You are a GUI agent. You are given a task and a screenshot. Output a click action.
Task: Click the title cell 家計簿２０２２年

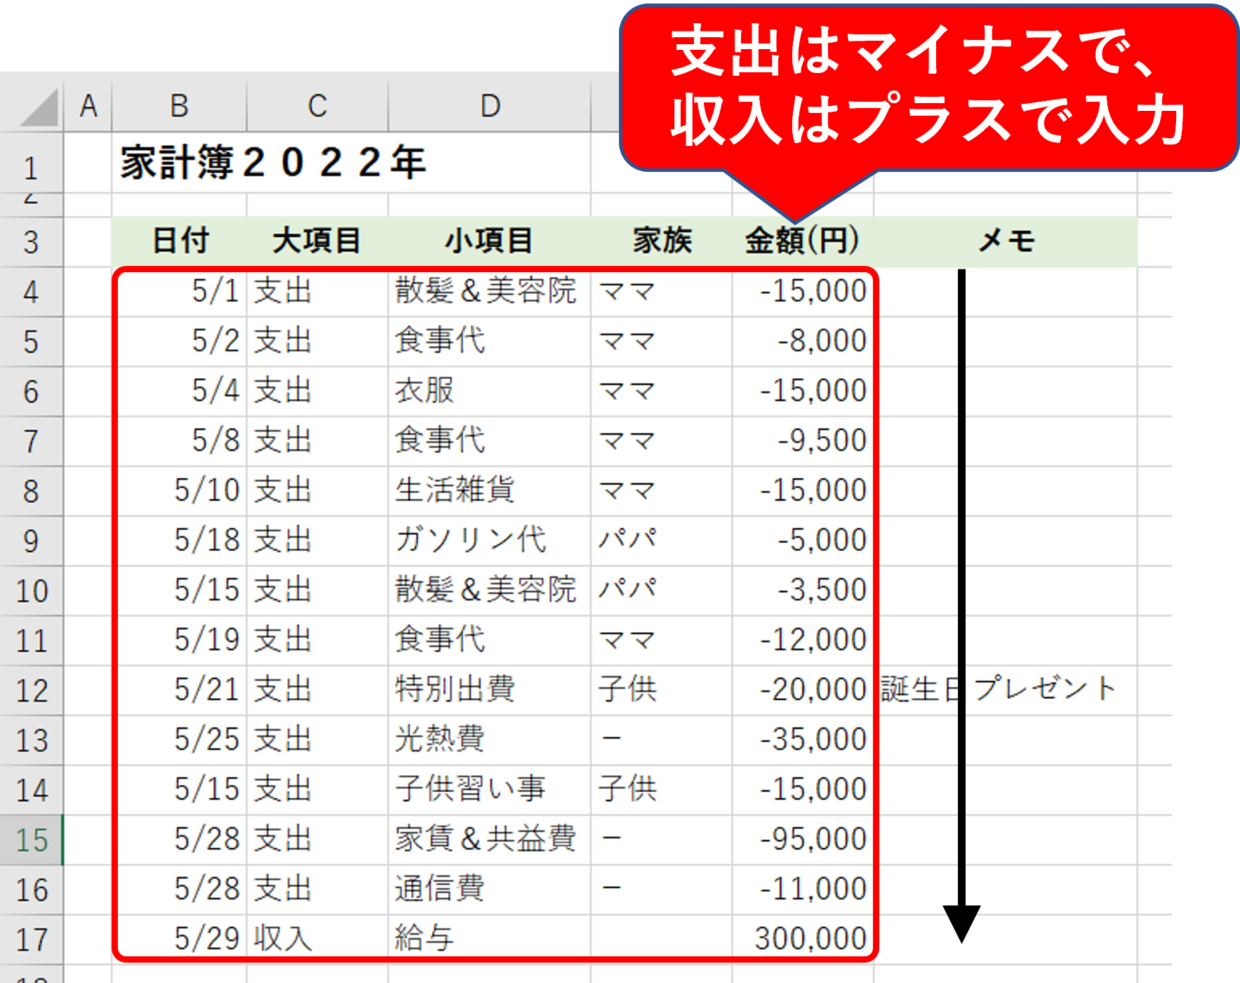point(273,162)
